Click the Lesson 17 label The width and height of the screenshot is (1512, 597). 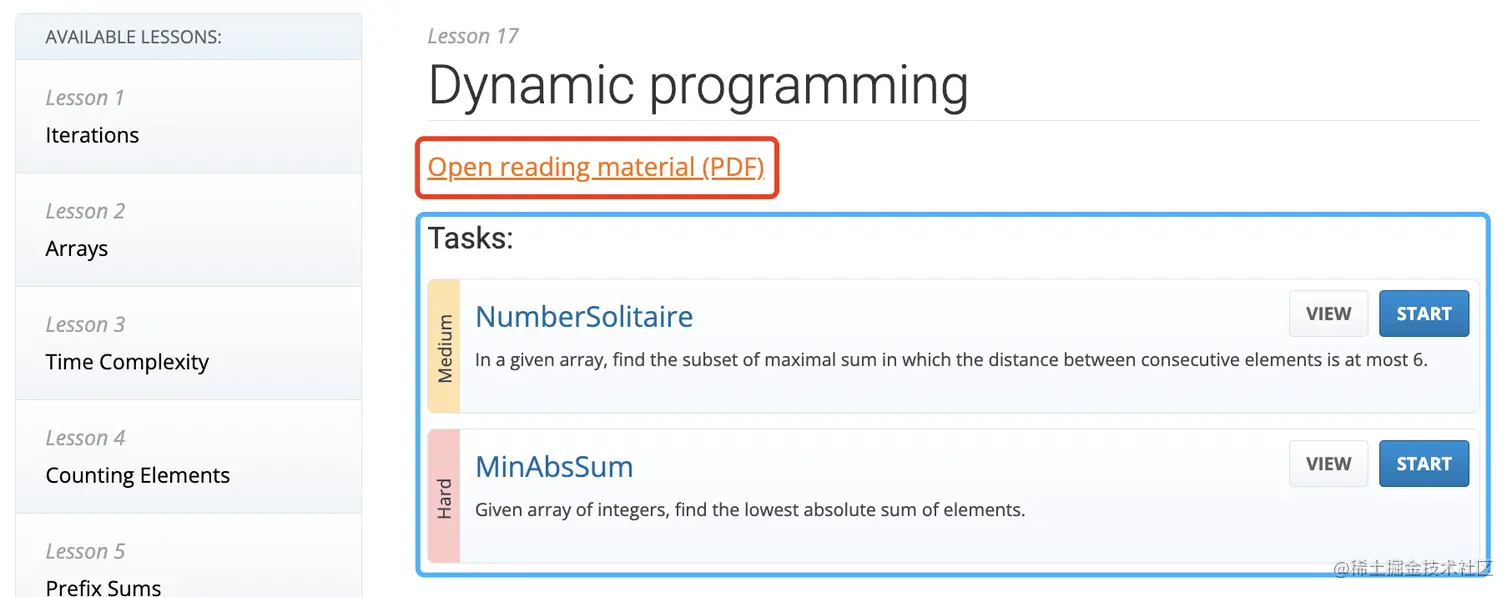pyautogui.click(x=473, y=36)
